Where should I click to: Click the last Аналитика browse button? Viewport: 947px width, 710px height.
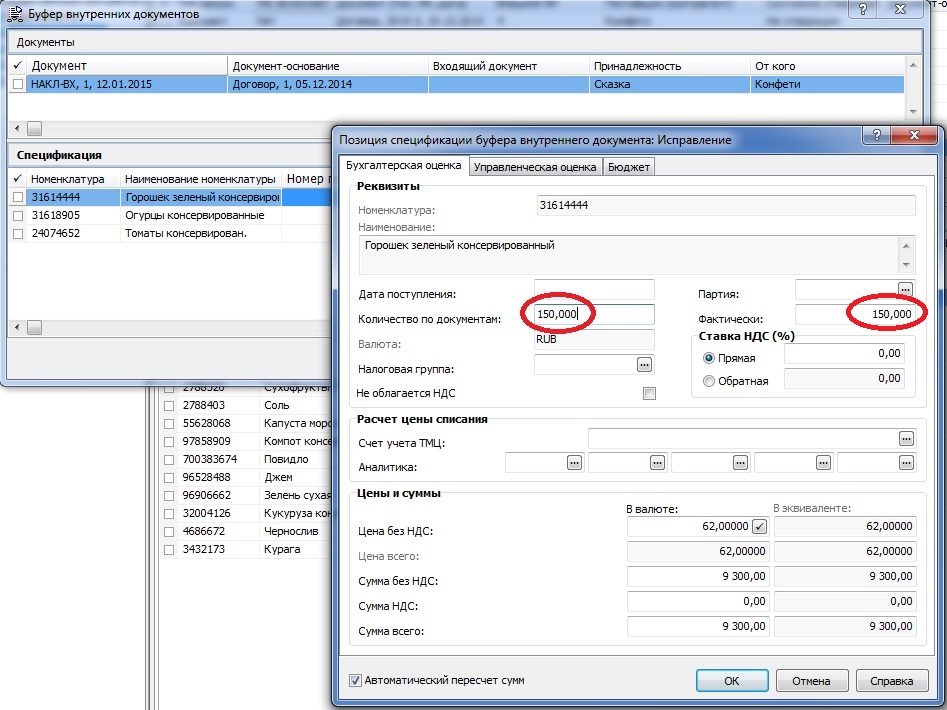pos(906,462)
